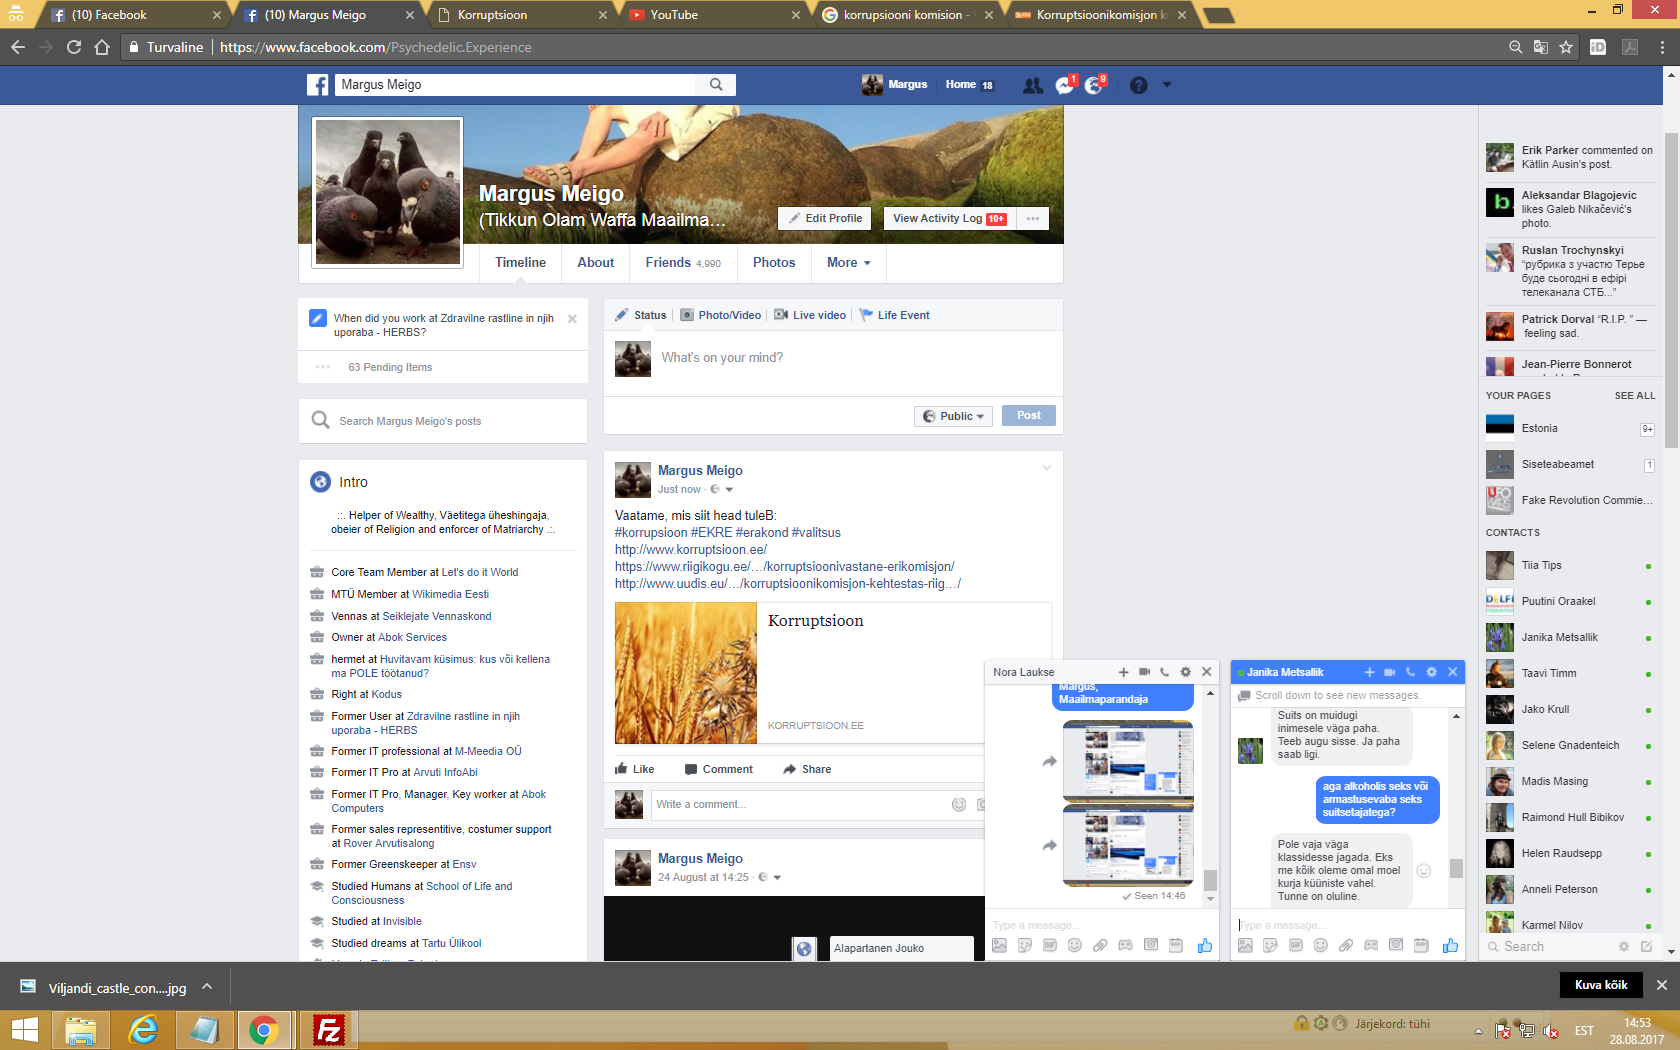This screenshot has height=1050, width=1680.
Task: Open the friend requests icon
Action: click(1033, 86)
